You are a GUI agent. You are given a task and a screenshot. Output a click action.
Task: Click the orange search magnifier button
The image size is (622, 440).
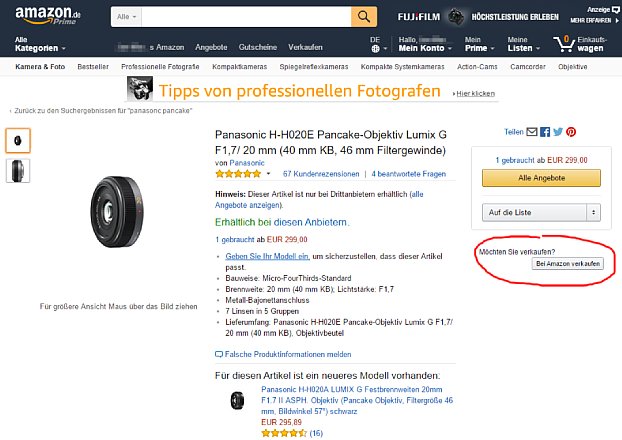click(x=364, y=17)
